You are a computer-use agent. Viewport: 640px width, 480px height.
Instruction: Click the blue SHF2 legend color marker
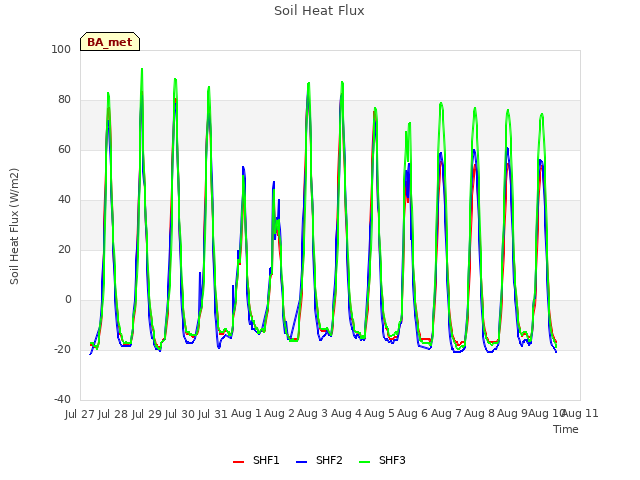301,462
